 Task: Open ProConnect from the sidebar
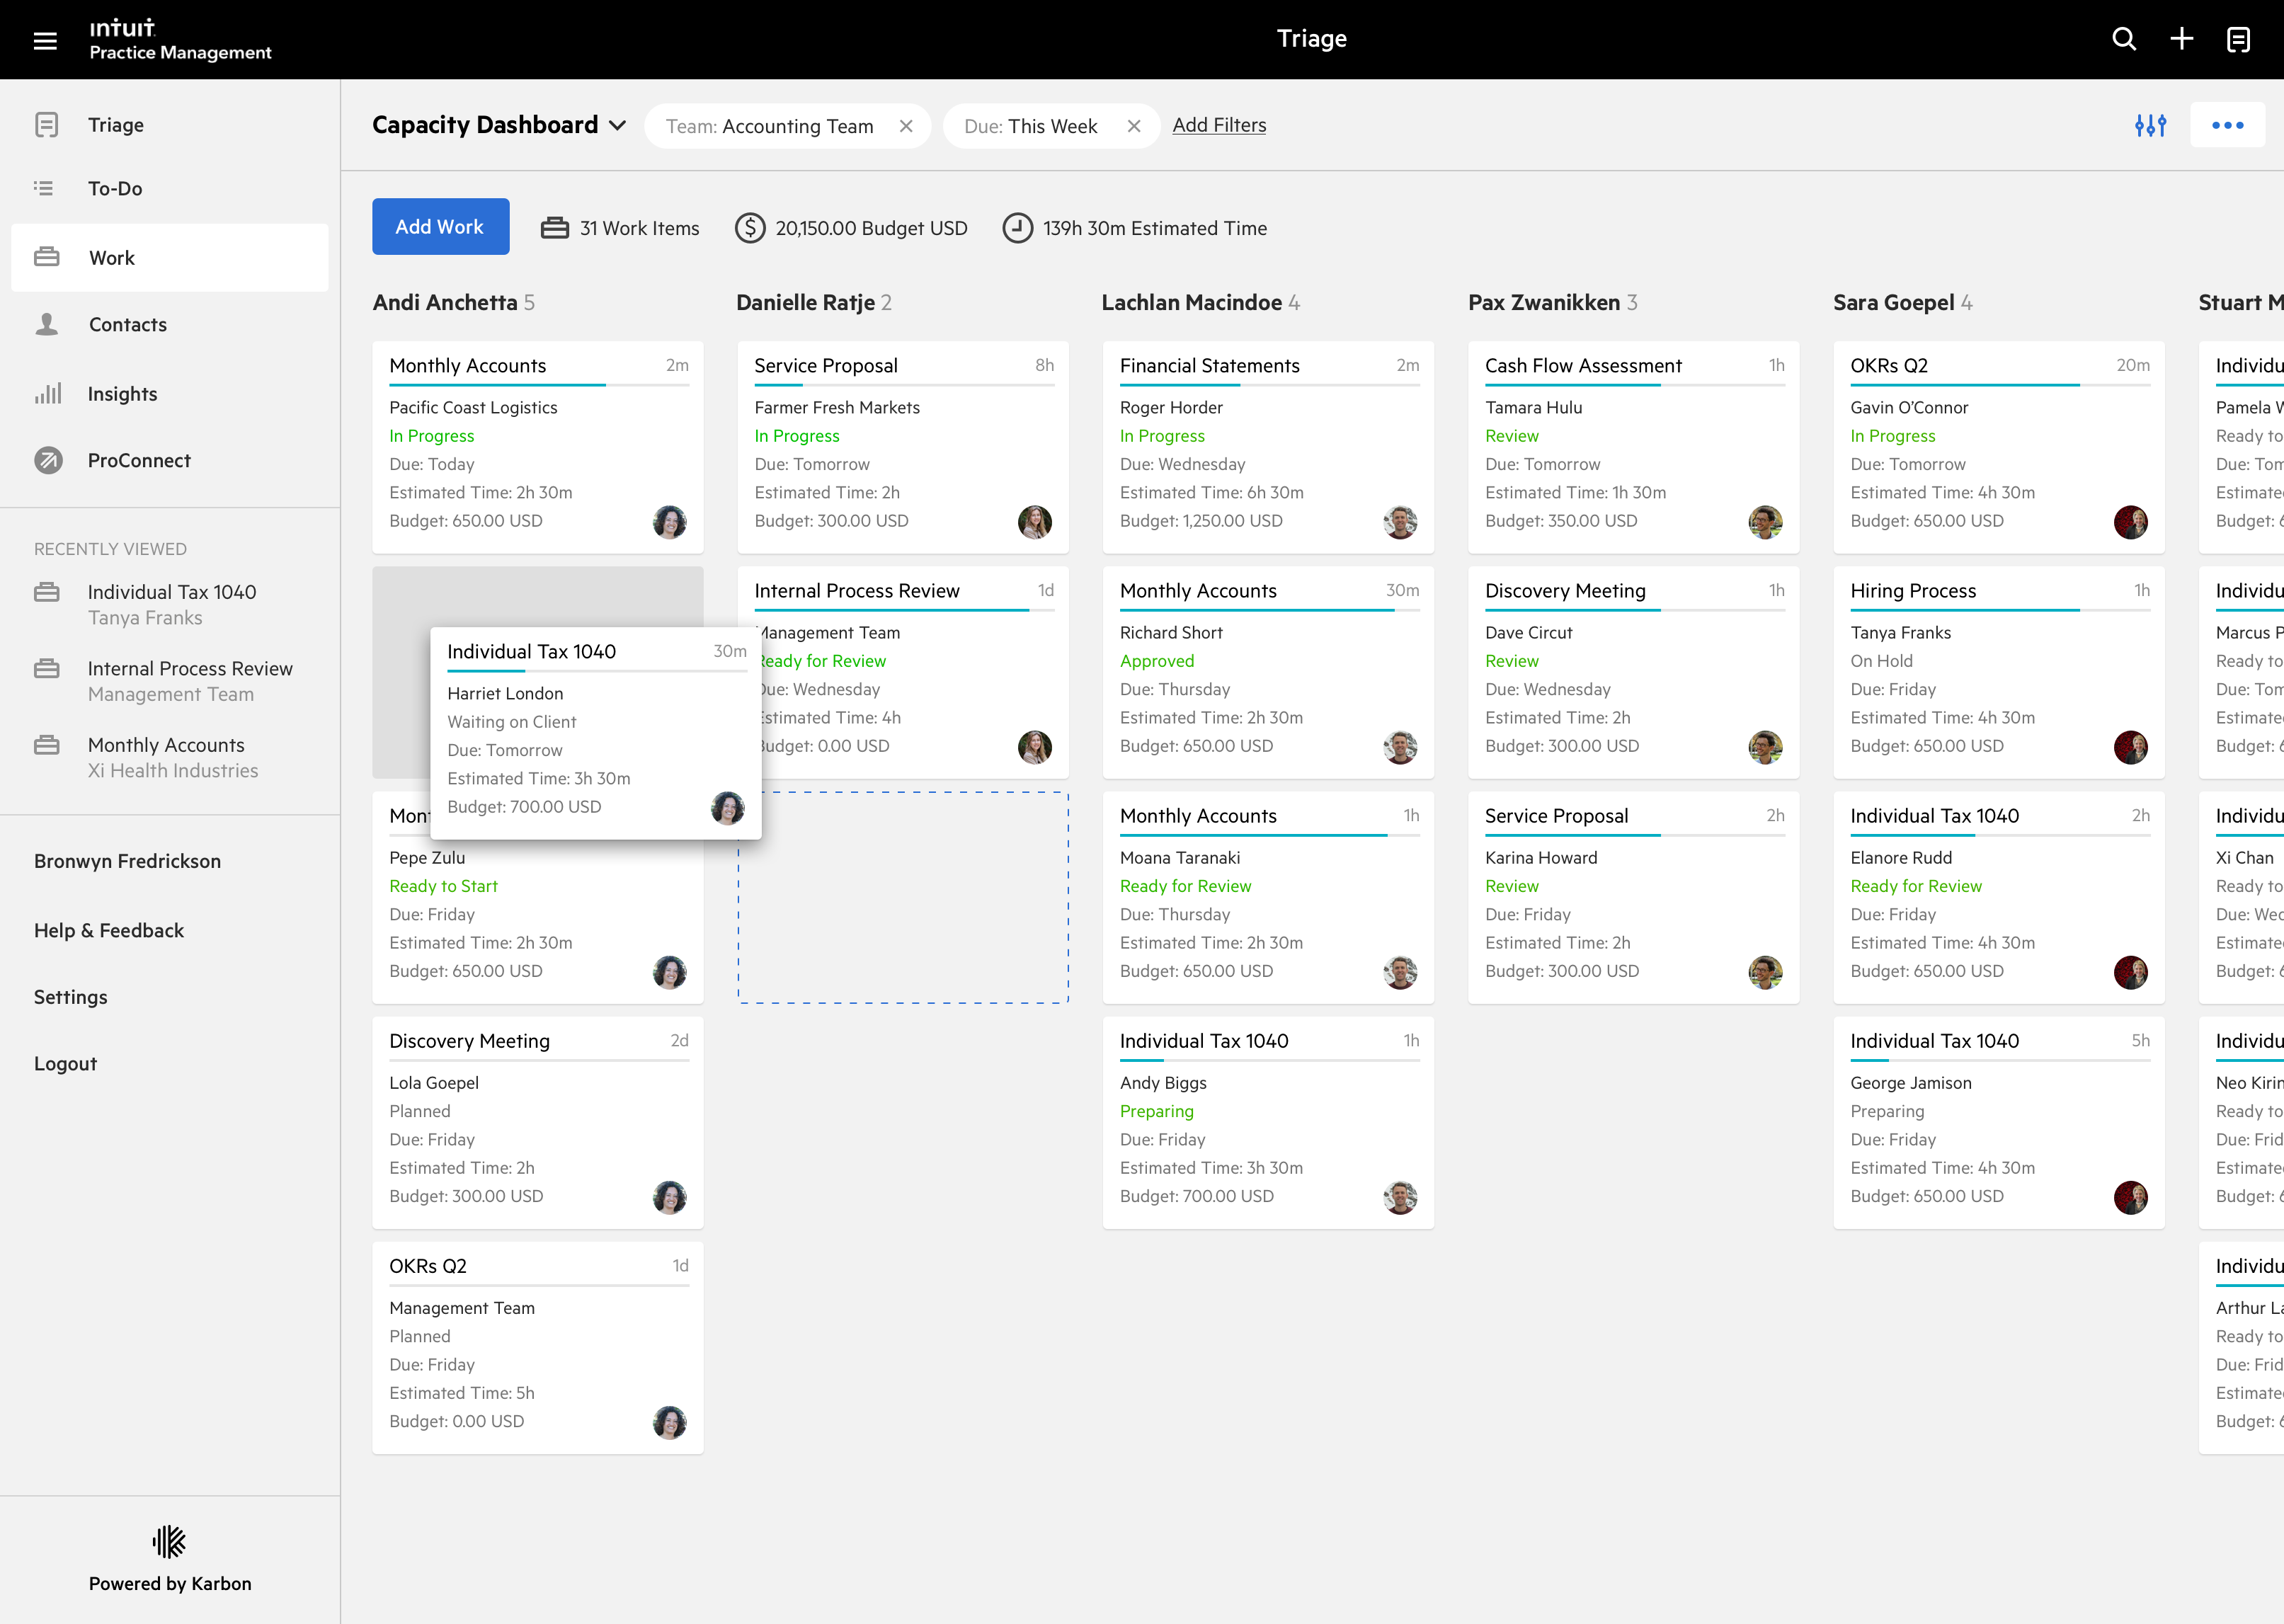[47, 460]
